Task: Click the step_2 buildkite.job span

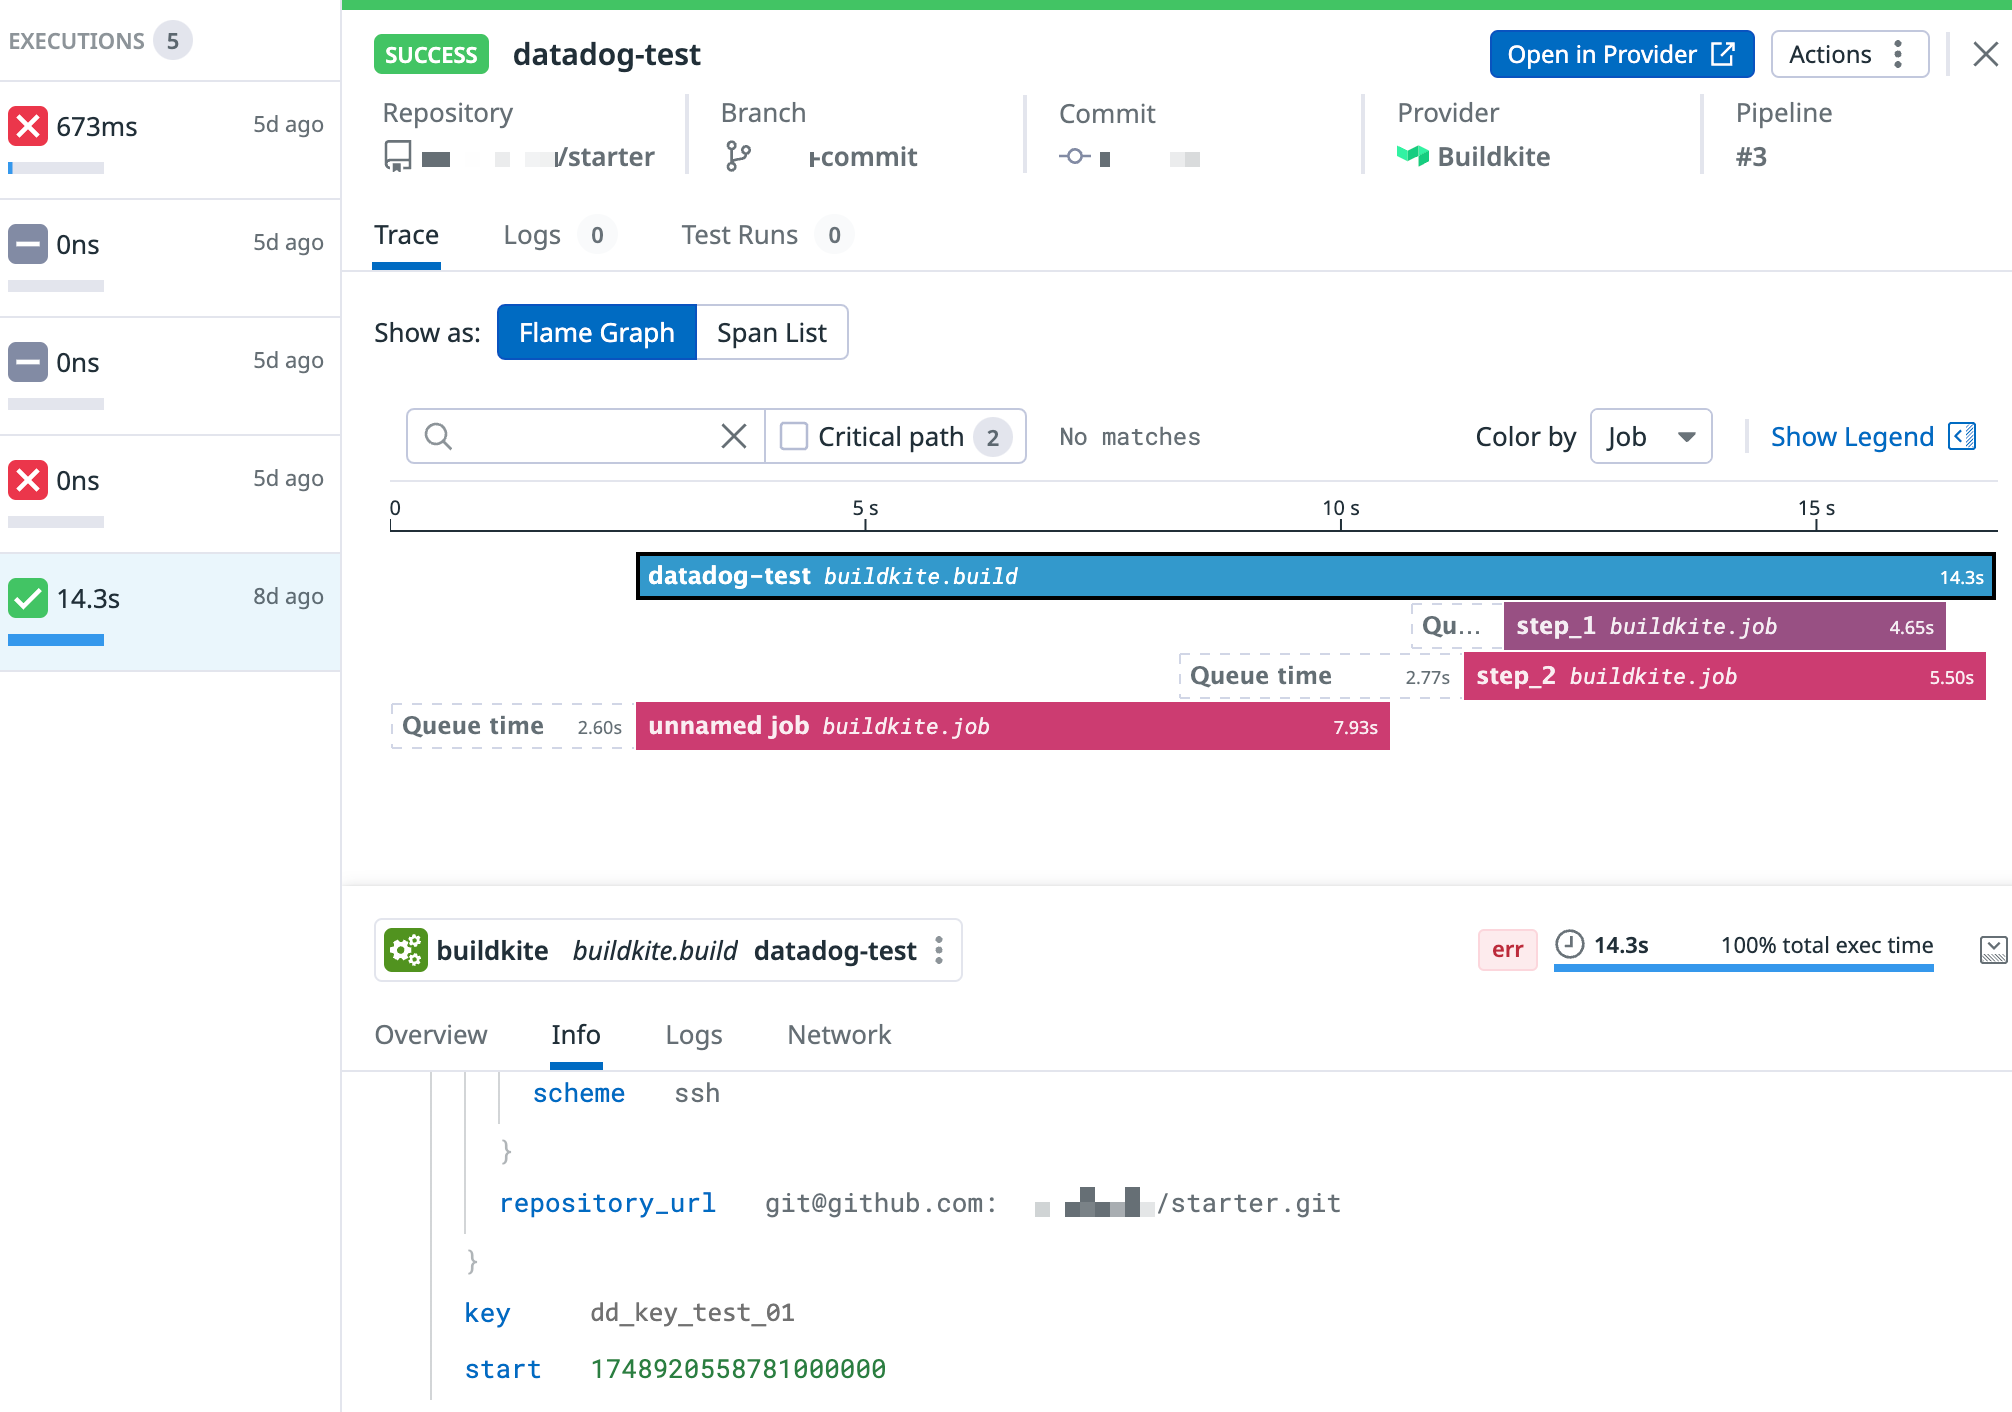Action: (1720, 676)
